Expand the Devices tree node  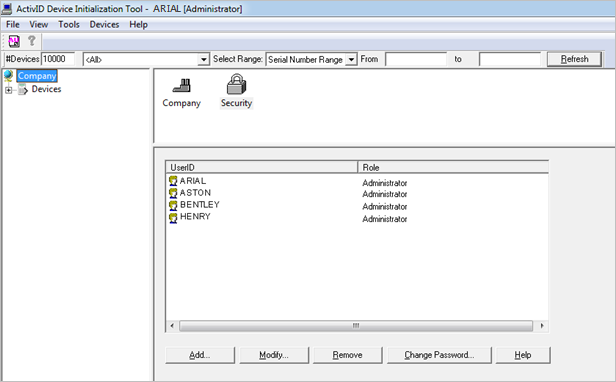8,90
